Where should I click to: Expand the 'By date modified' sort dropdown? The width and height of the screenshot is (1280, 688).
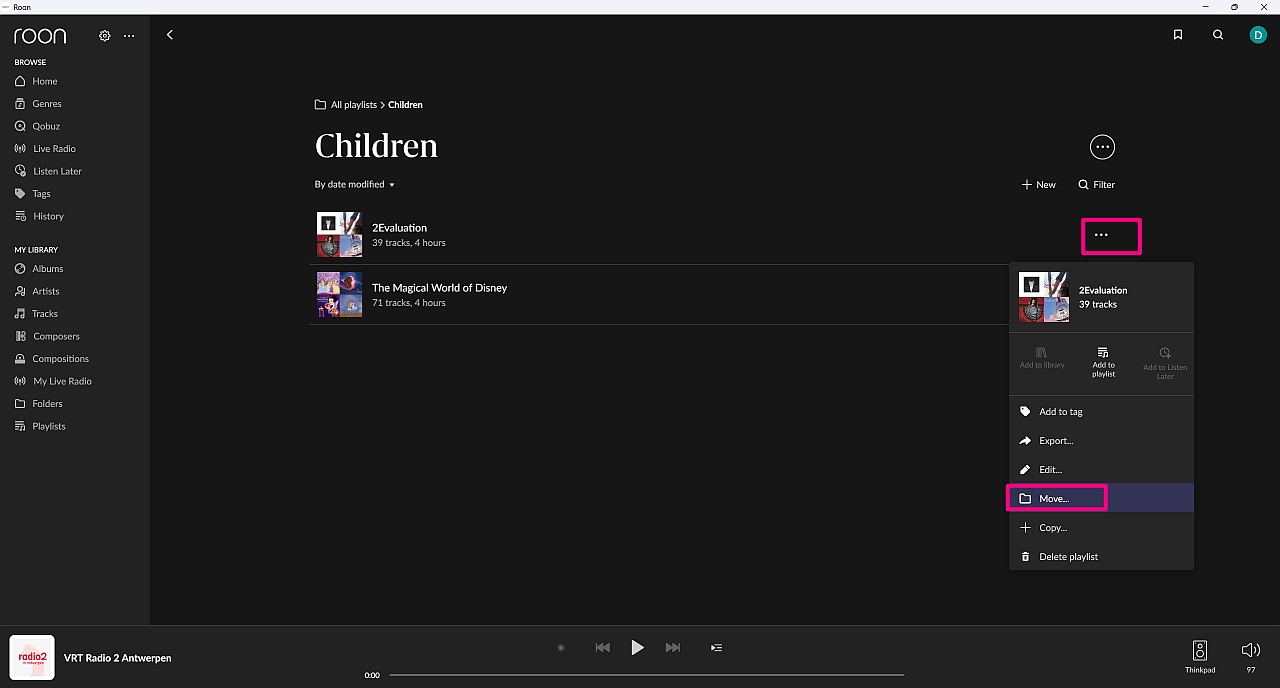[355, 185]
